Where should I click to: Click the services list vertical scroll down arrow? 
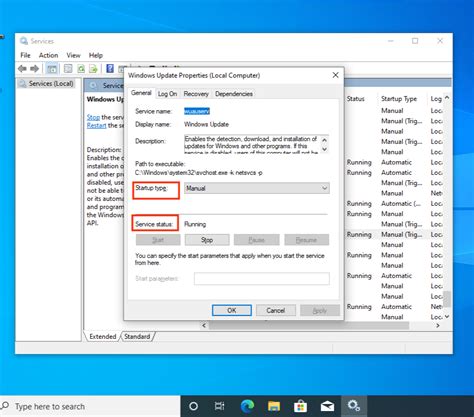[447, 317]
